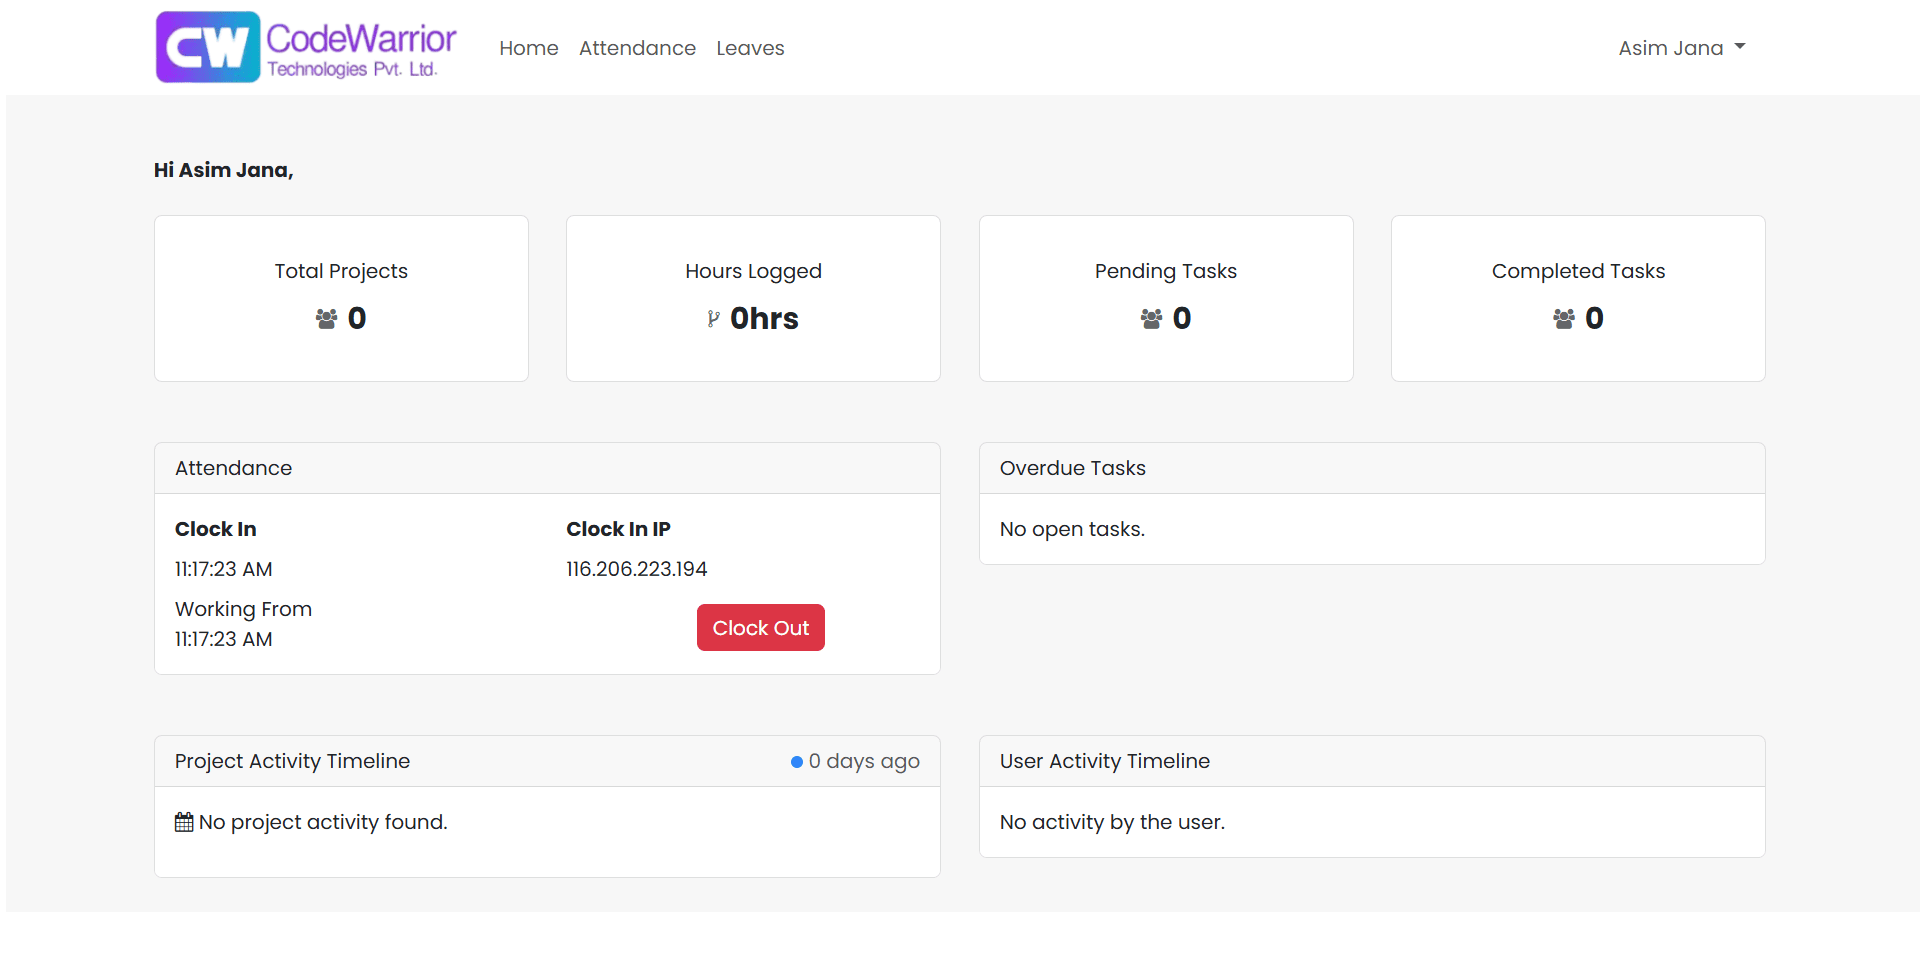Open the Leaves menu item

click(750, 48)
